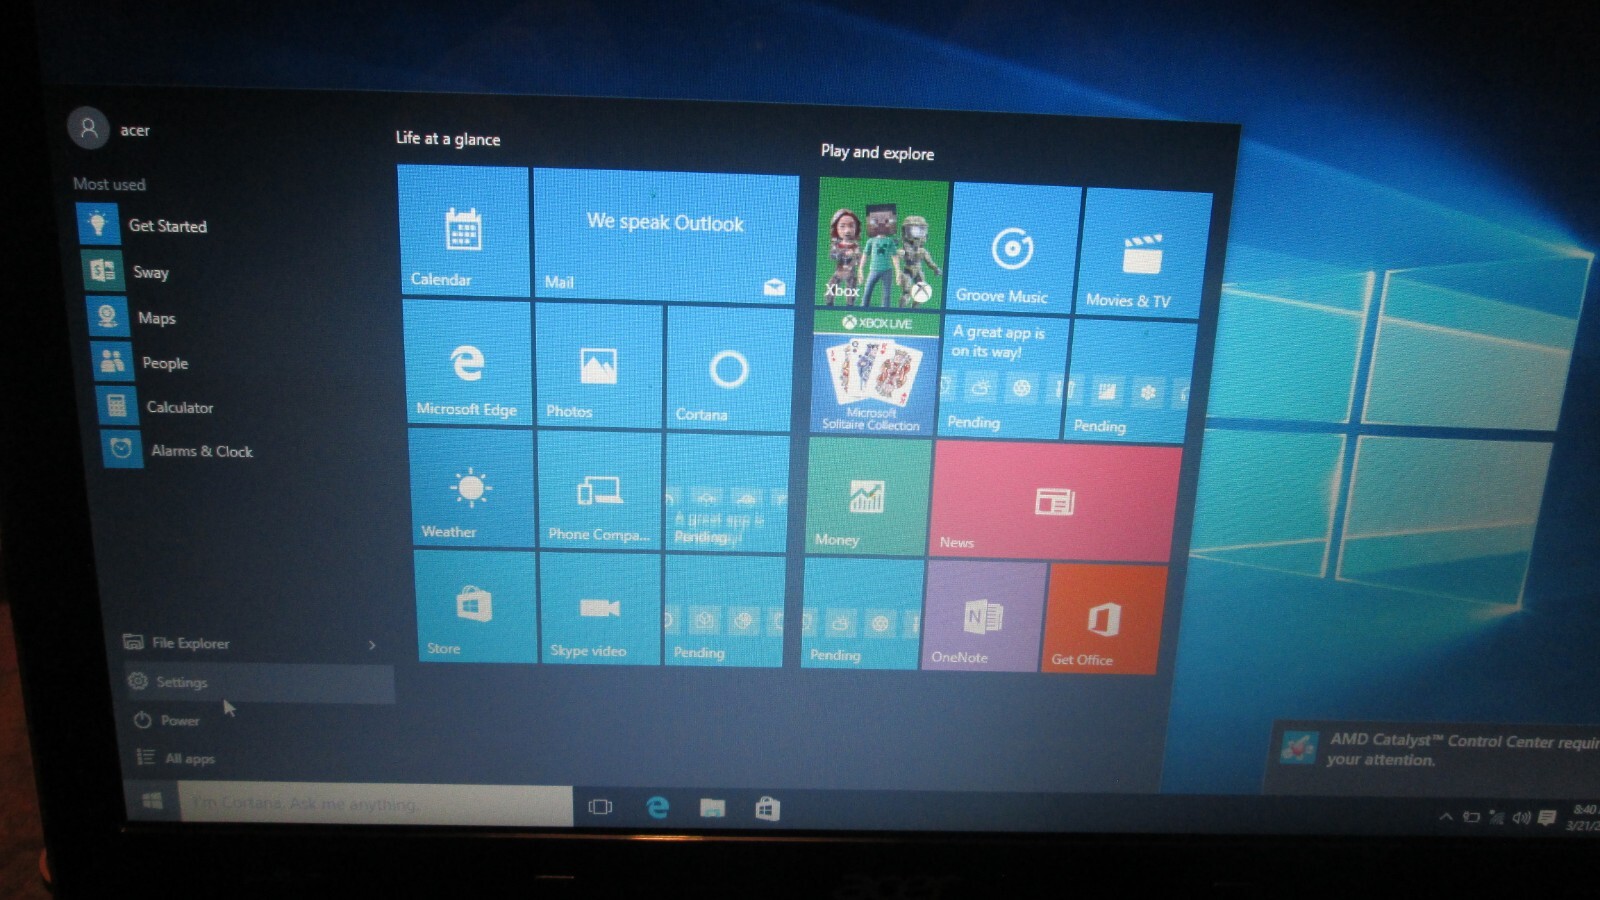Open People from Most used list

click(142, 362)
